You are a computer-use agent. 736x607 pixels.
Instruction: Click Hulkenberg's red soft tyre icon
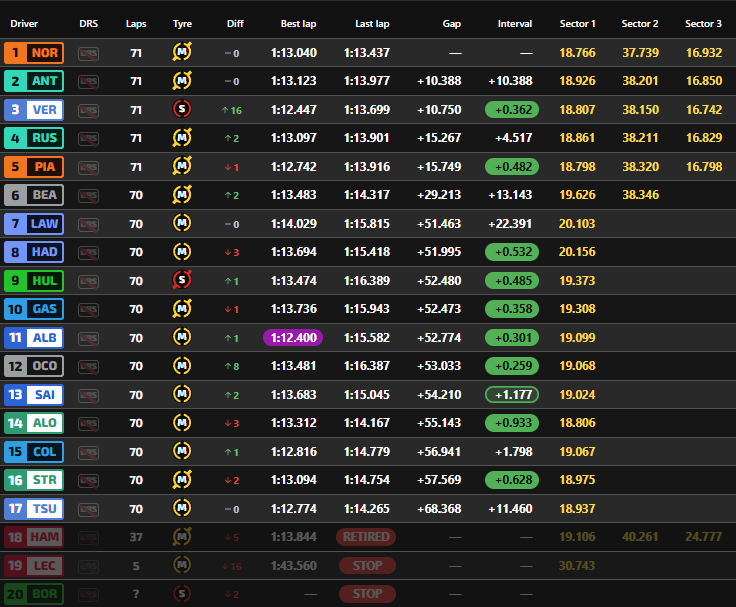point(182,281)
